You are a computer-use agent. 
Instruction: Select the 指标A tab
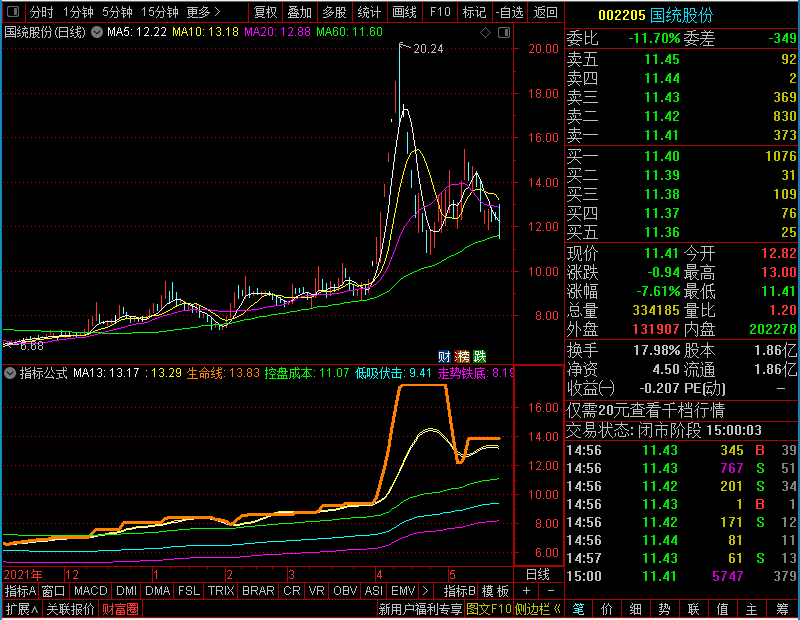20,591
